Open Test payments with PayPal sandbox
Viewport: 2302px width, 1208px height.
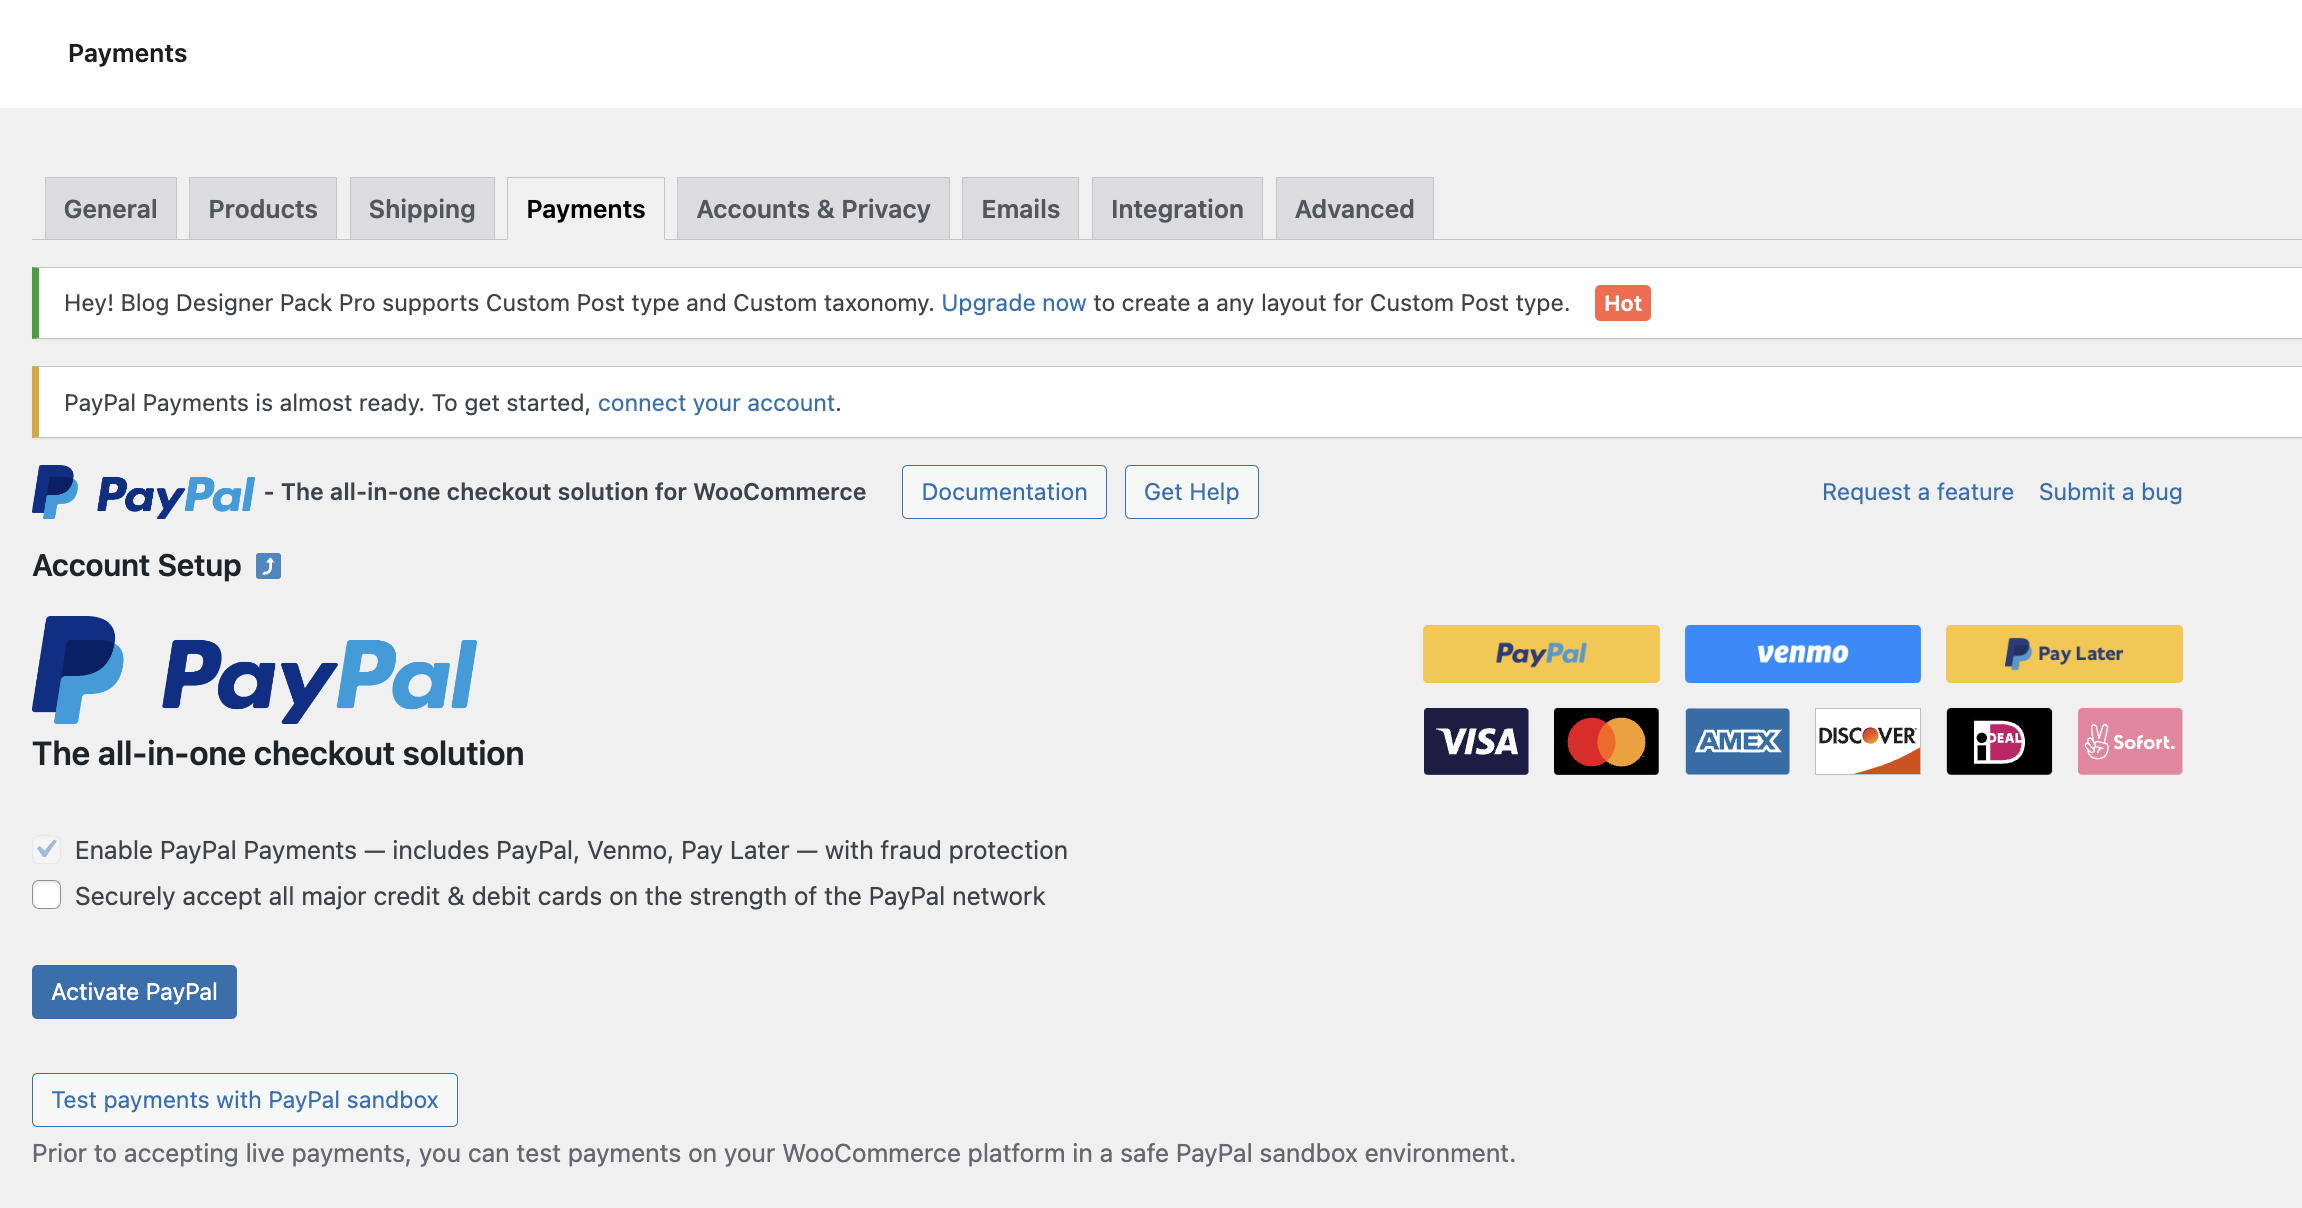[x=244, y=1099]
